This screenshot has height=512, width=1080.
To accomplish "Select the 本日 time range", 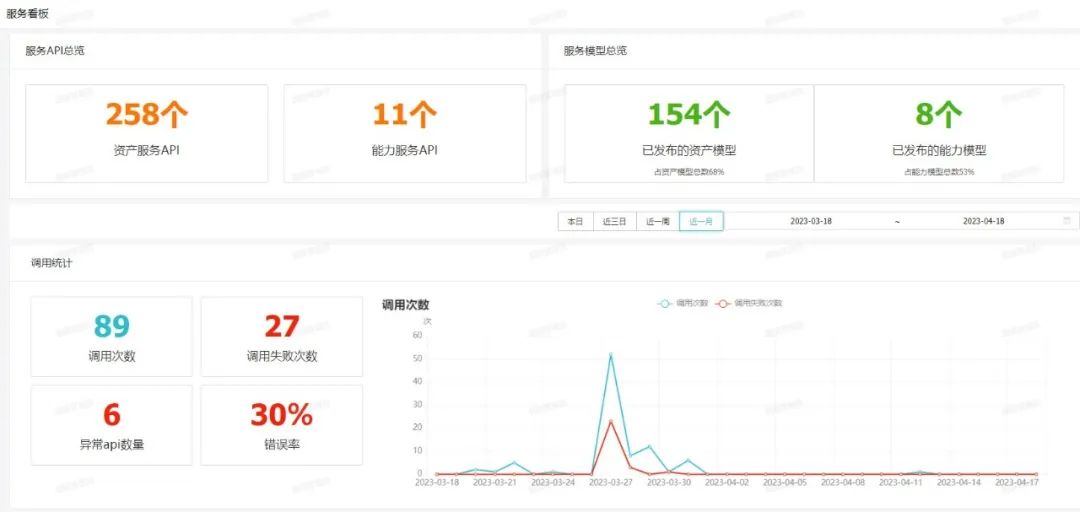I will pyautogui.click(x=575, y=221).
